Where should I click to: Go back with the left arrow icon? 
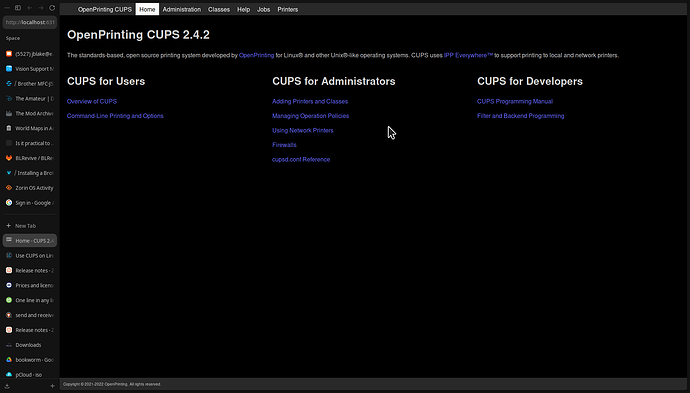point(29,8)
